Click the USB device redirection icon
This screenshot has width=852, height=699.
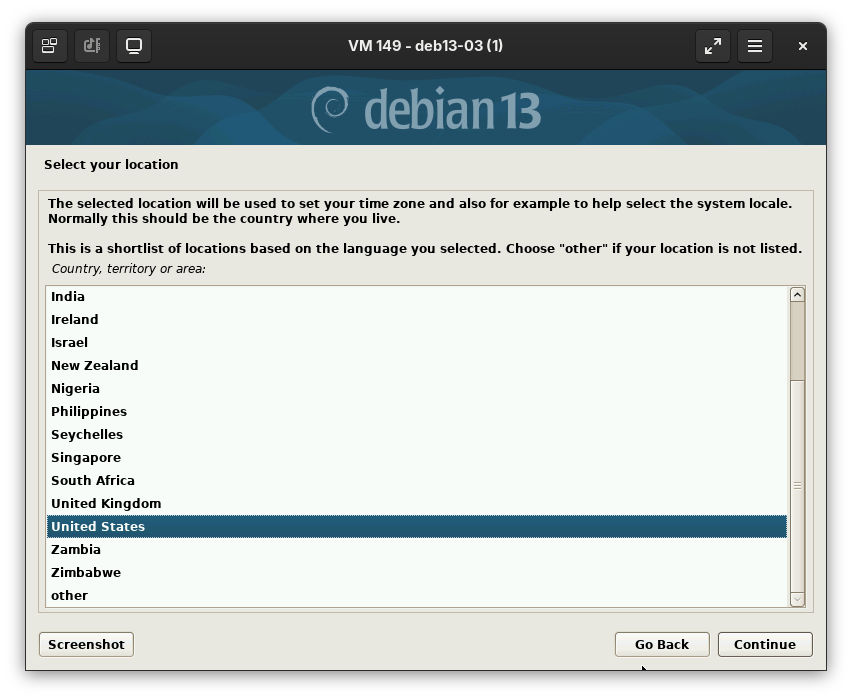pos(92,46)
